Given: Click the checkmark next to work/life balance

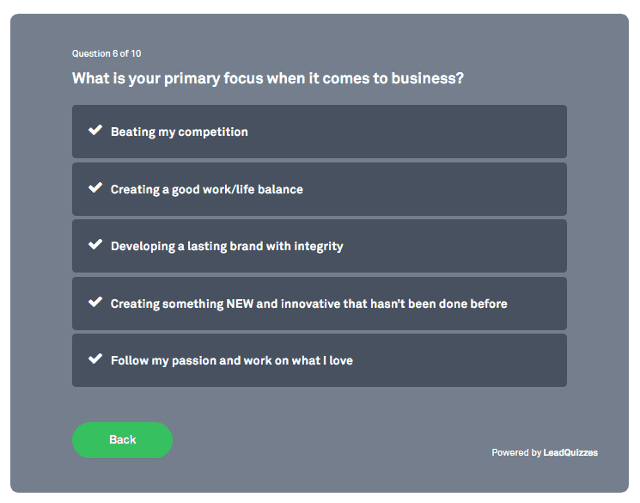Looking at the screenshot, I should pyautogui.click(x=95, y=188).
